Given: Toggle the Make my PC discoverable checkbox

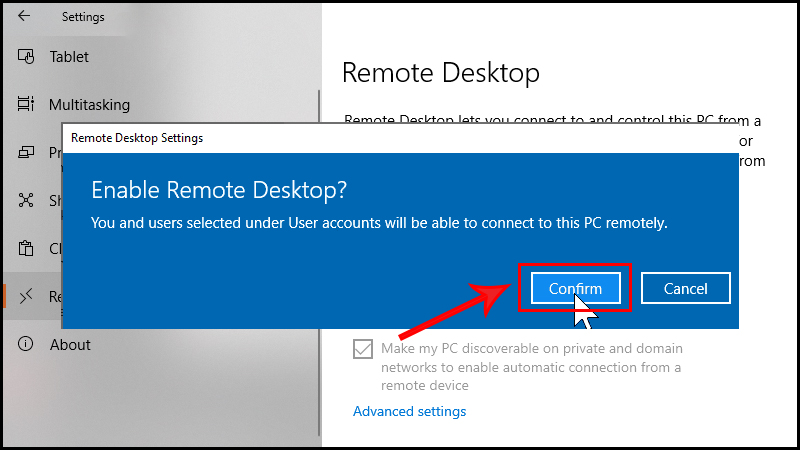Looking at the screenshot, I should tap(363, 349).
